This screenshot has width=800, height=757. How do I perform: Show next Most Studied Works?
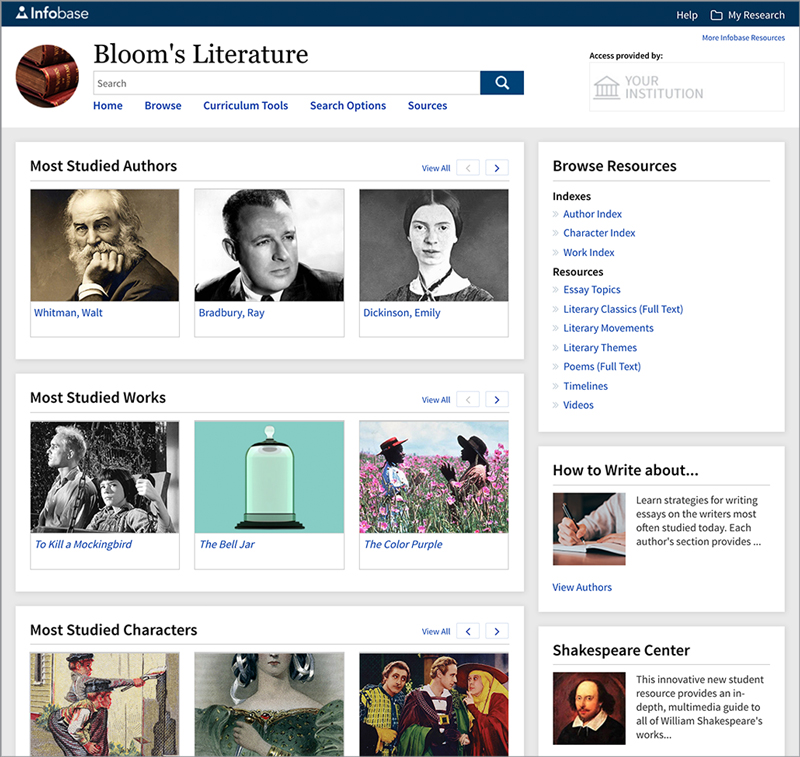coord(496,399)
